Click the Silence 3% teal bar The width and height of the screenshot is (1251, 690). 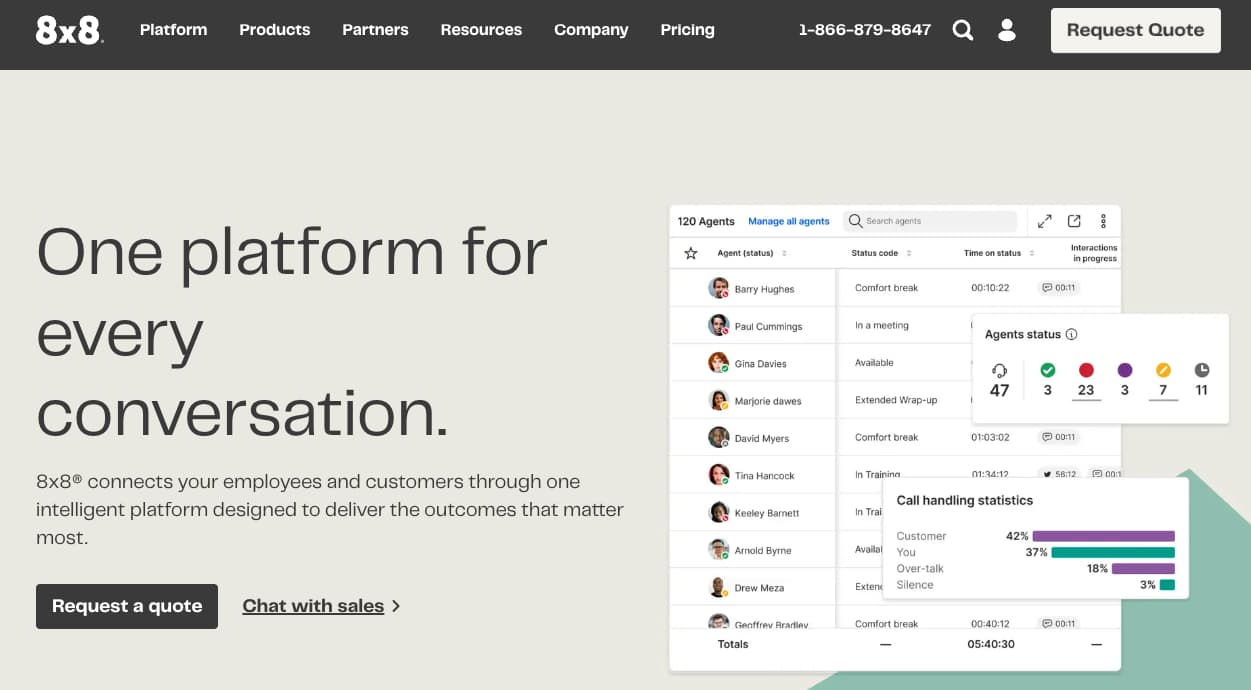tap(1167, 584)
